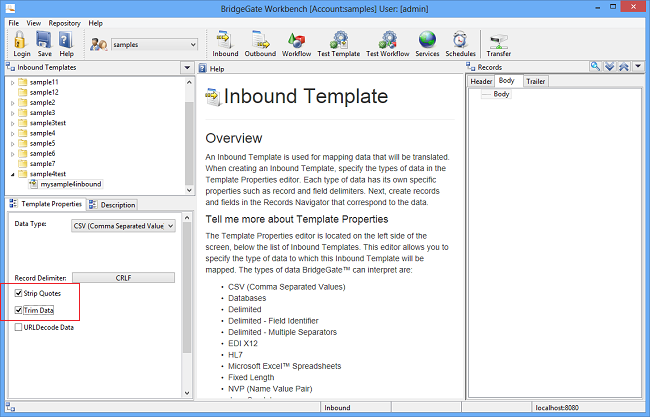
Task: Select the sample6 folder
Action: click(x=42, y=153)
